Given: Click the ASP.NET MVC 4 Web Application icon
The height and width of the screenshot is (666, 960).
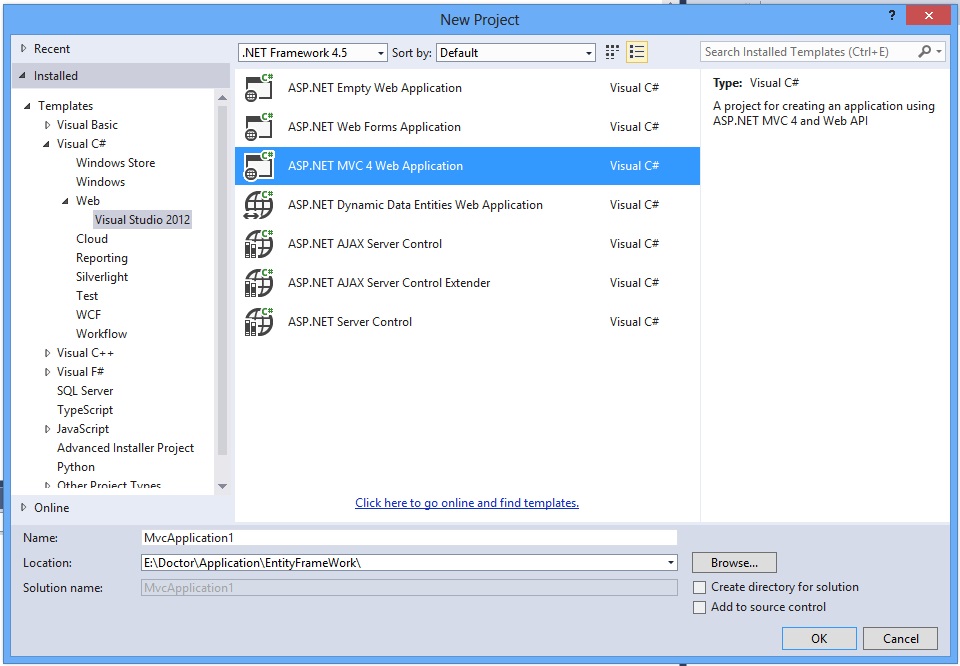Looking at the screenshot, I should pos(258,166).
